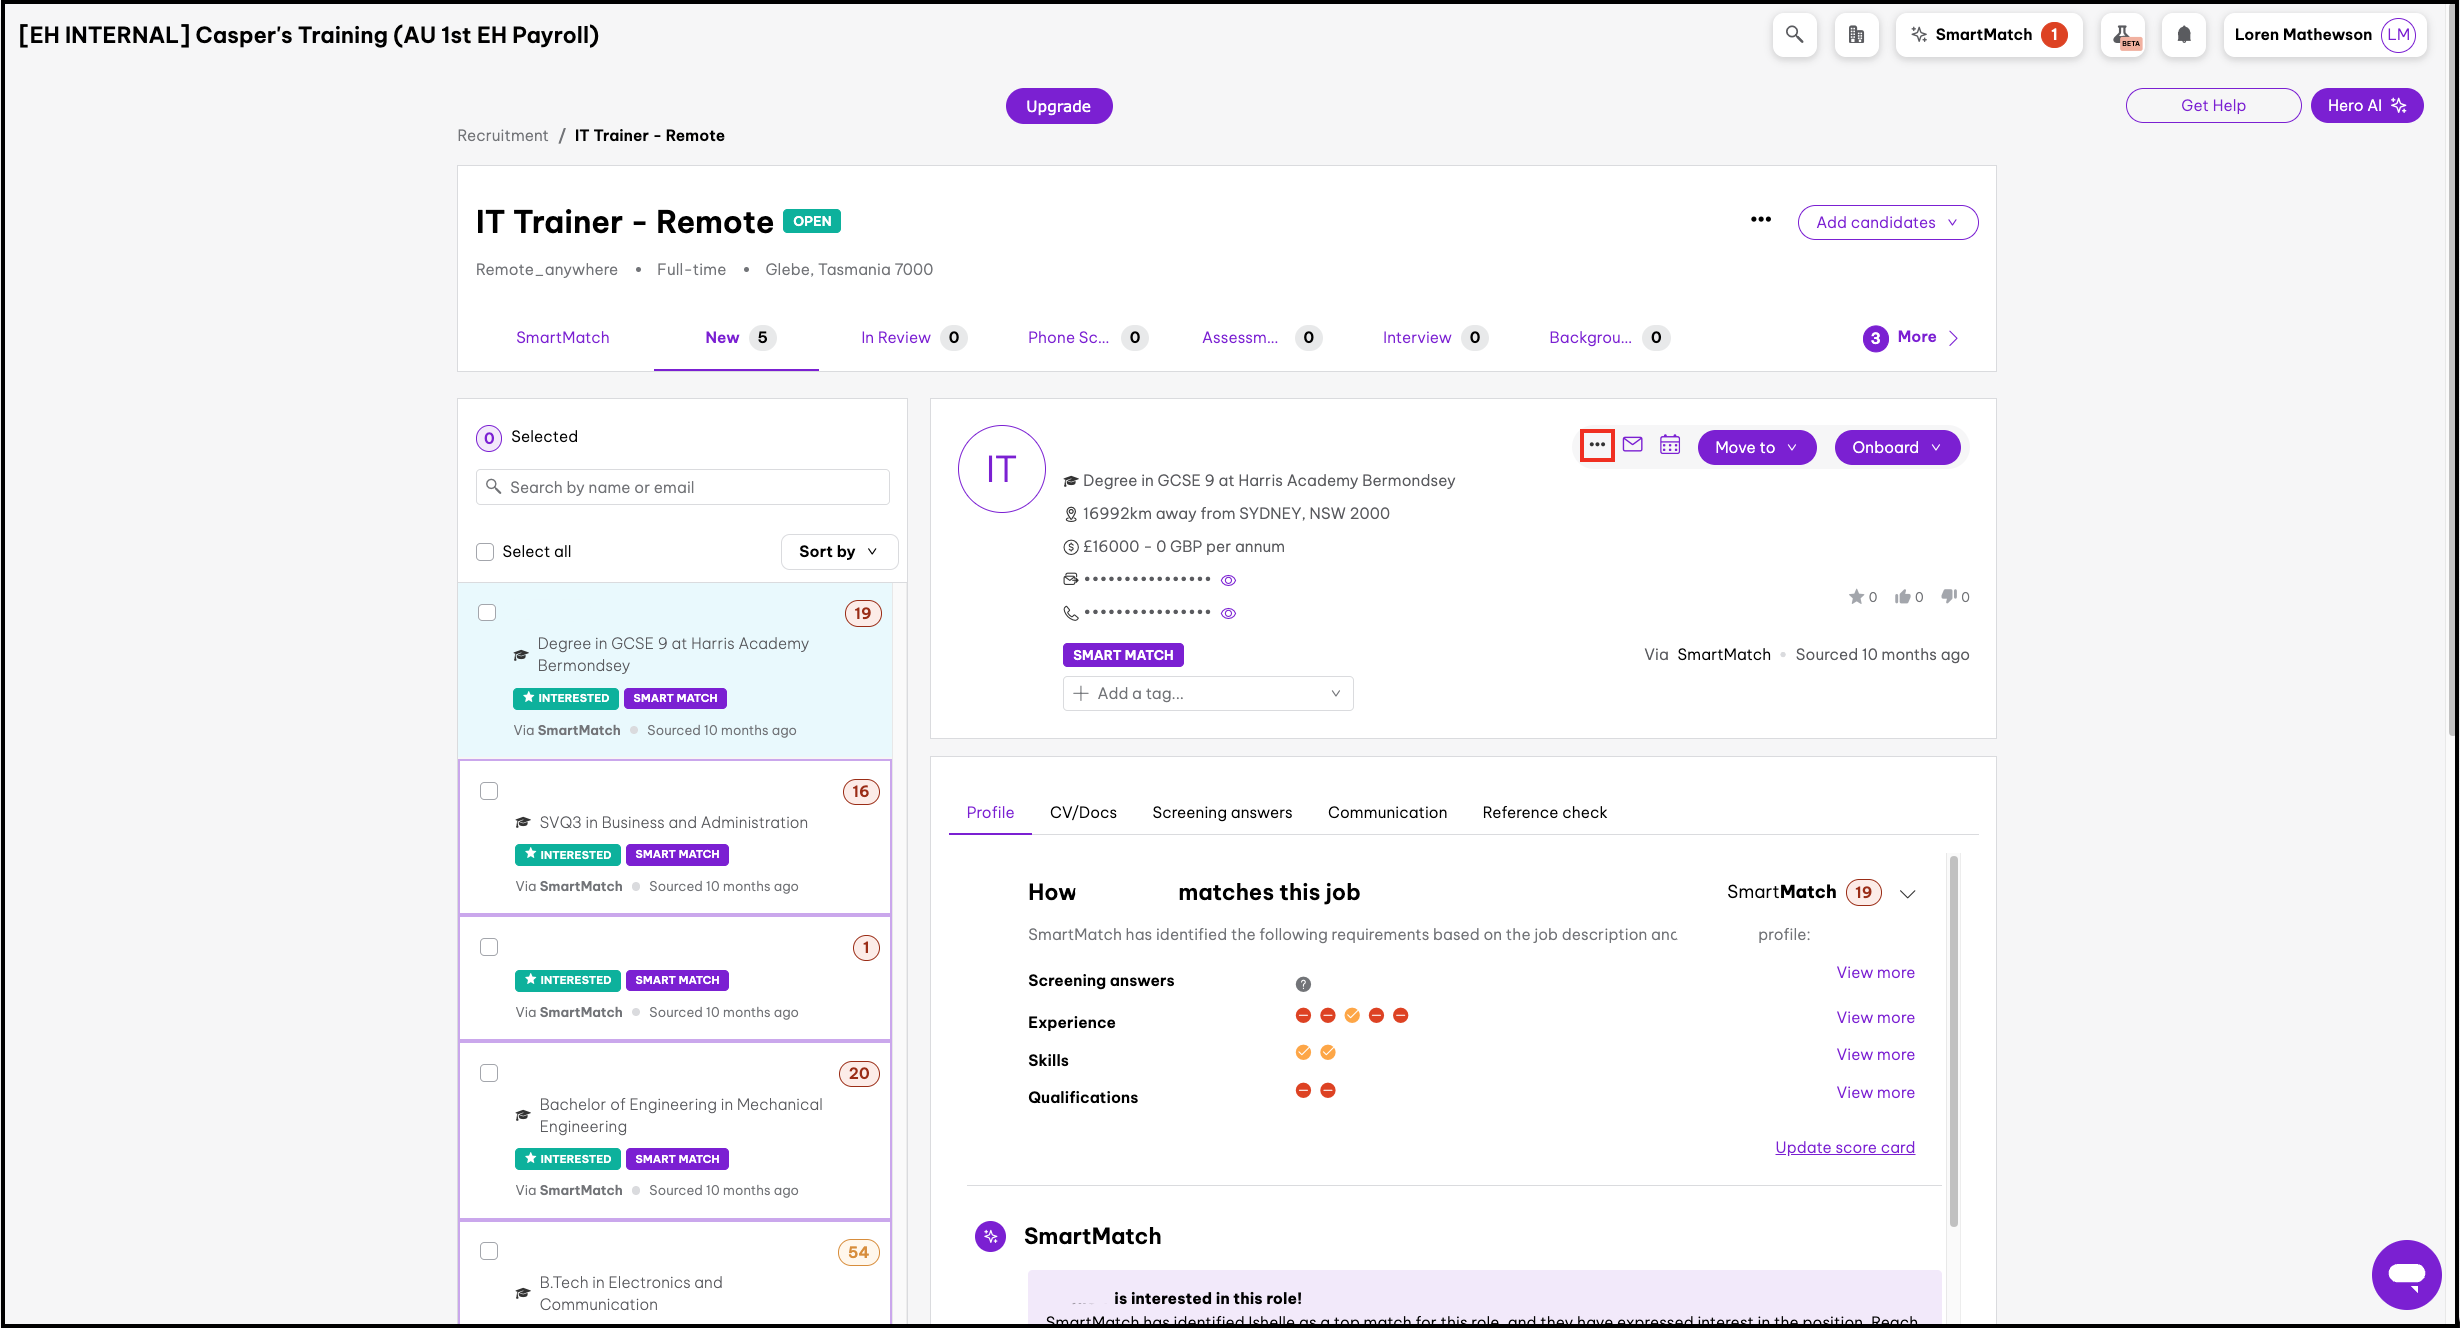Image resolution: width=2460 pixels, height=1328 pixels.
Task: Open the Add candidates dropdown
Action: [x=1887, y=222]
